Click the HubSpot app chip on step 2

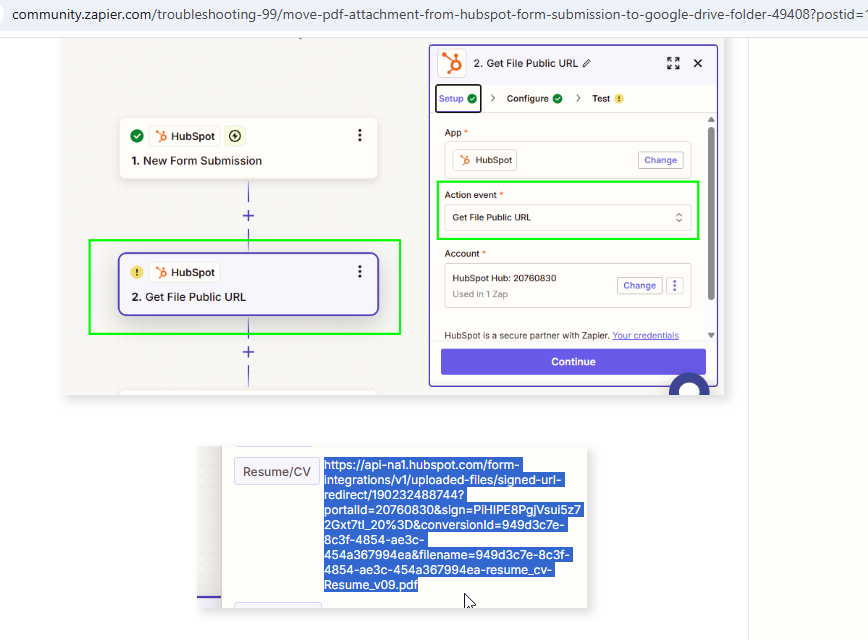(185, 272)
